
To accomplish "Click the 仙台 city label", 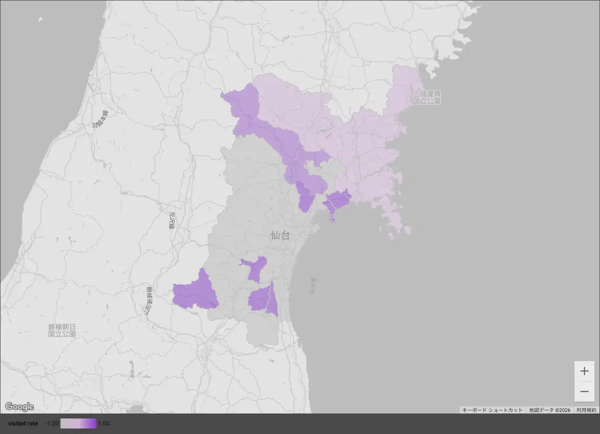I will click(280, 235).
